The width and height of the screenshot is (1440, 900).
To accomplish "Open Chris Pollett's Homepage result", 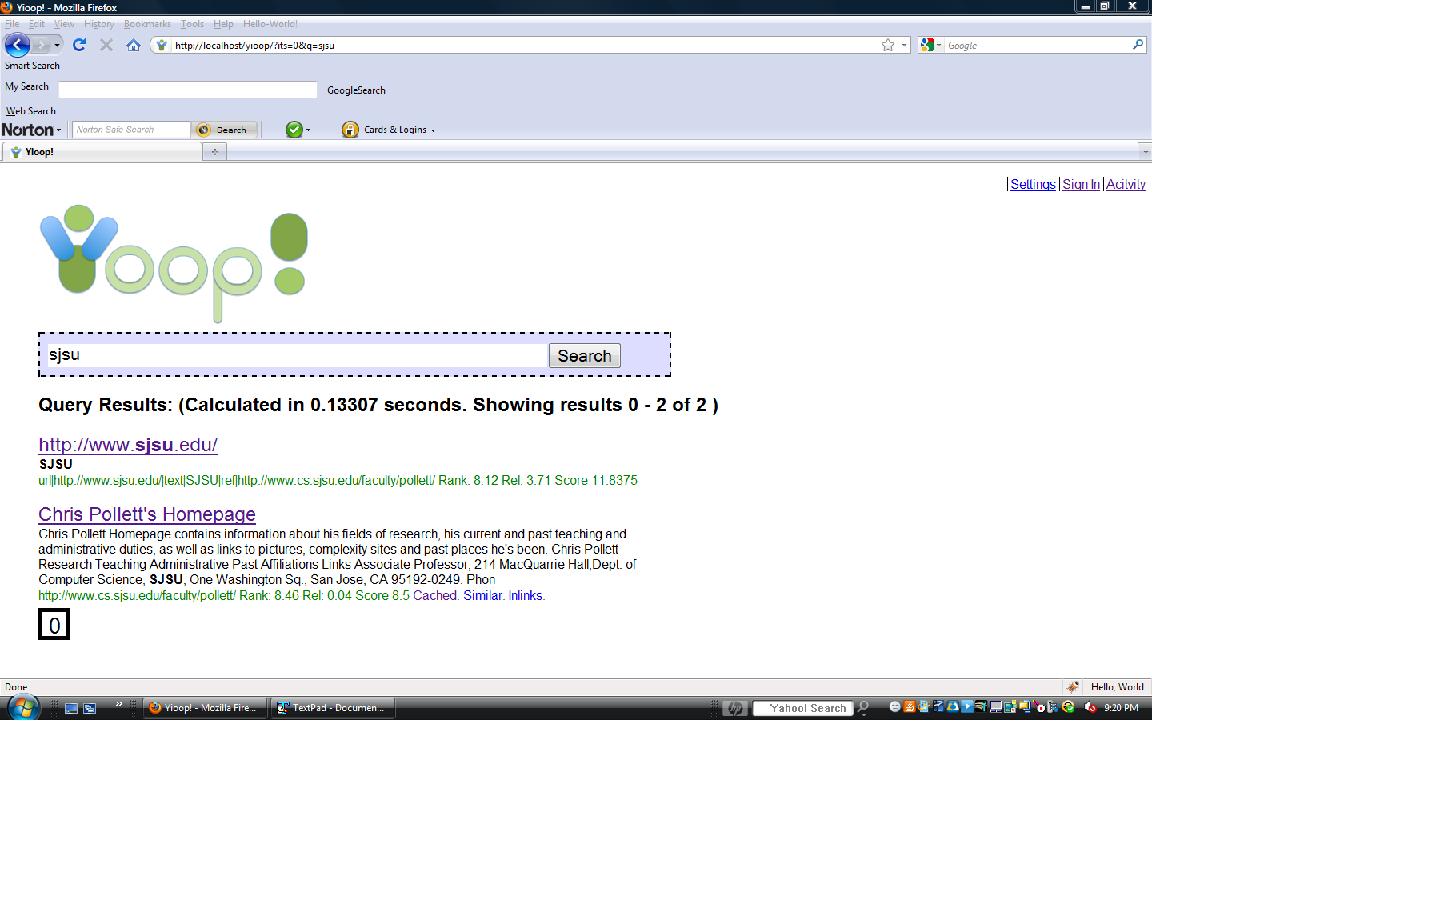I will 147,514.
